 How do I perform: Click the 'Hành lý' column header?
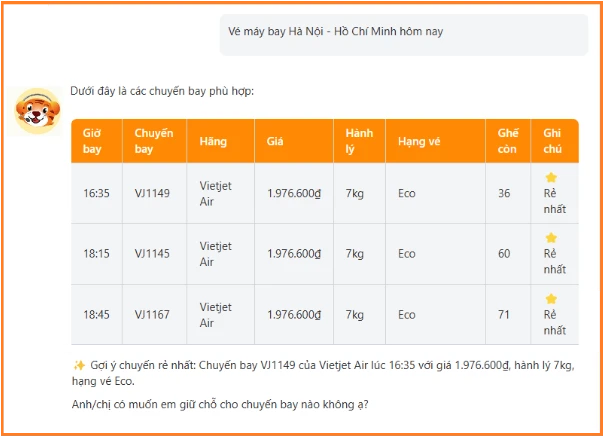[359, 141]
